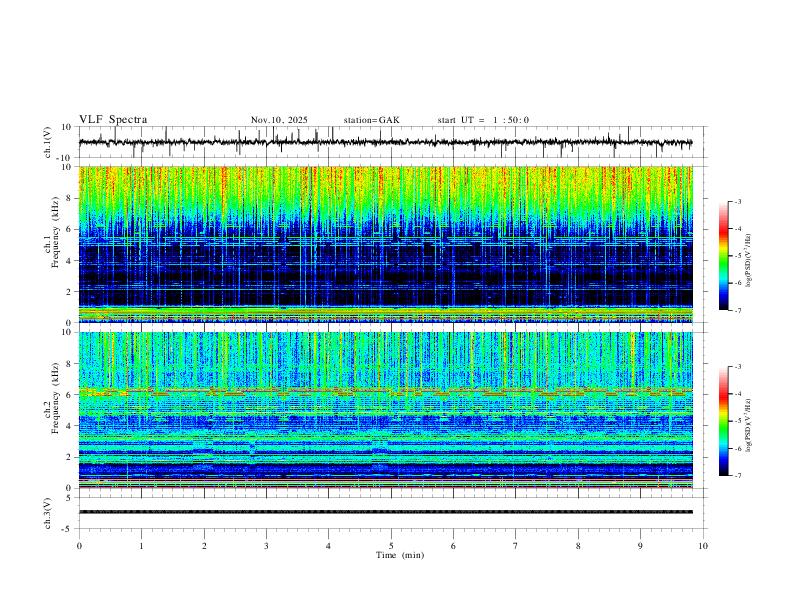Click the ch.3 black waveform band

[x=386, y=512]
